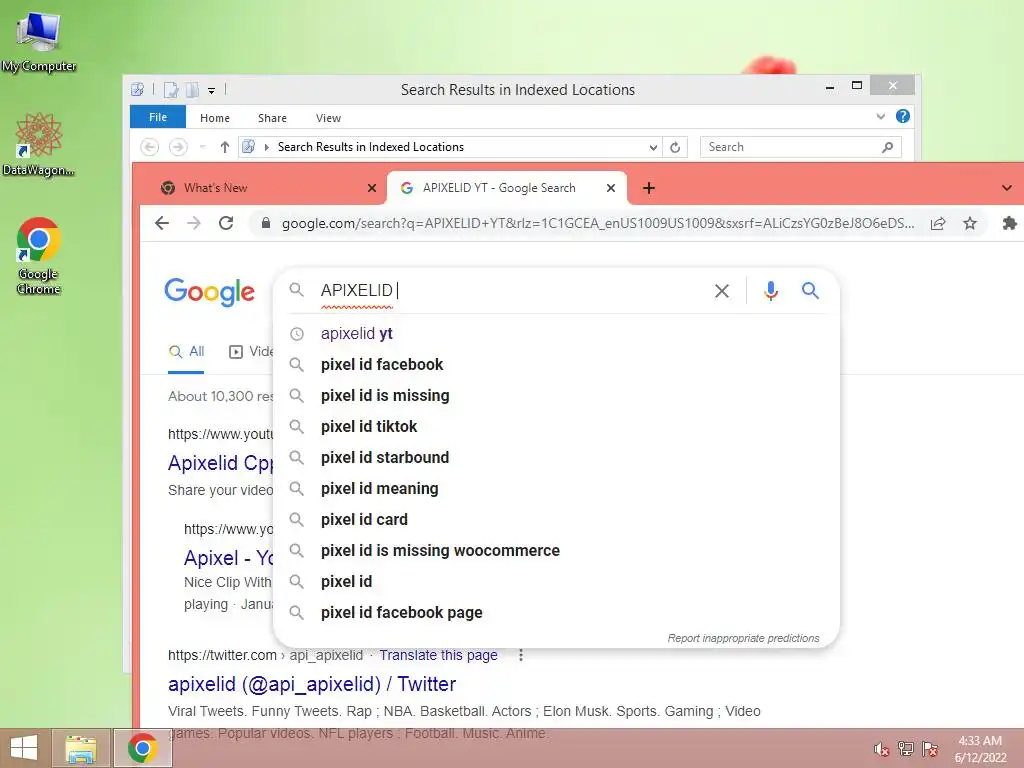1024x768 pixels.
Task: Click the network tray icon
Action: point(906,748)
